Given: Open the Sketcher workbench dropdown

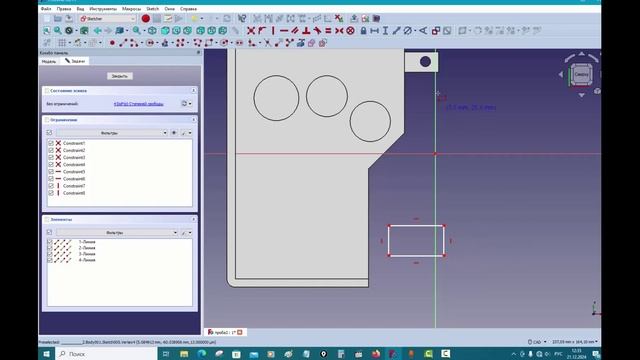Looking at the screenshot, I should (108, 19).
